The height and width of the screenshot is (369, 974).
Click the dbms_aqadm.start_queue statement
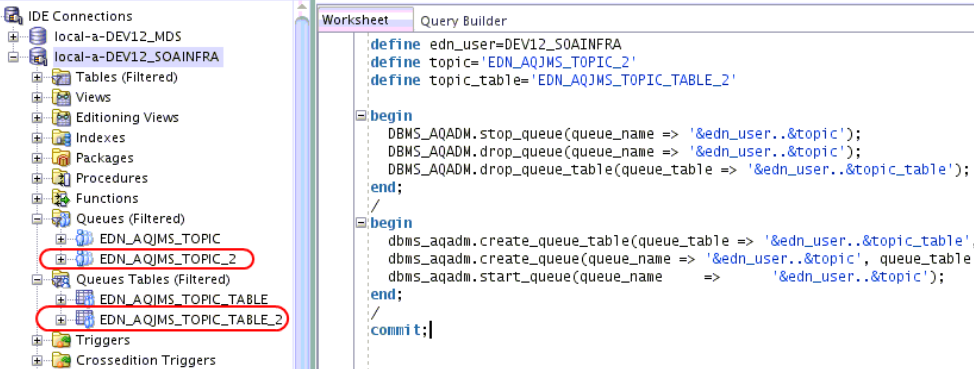click(666, 276)
